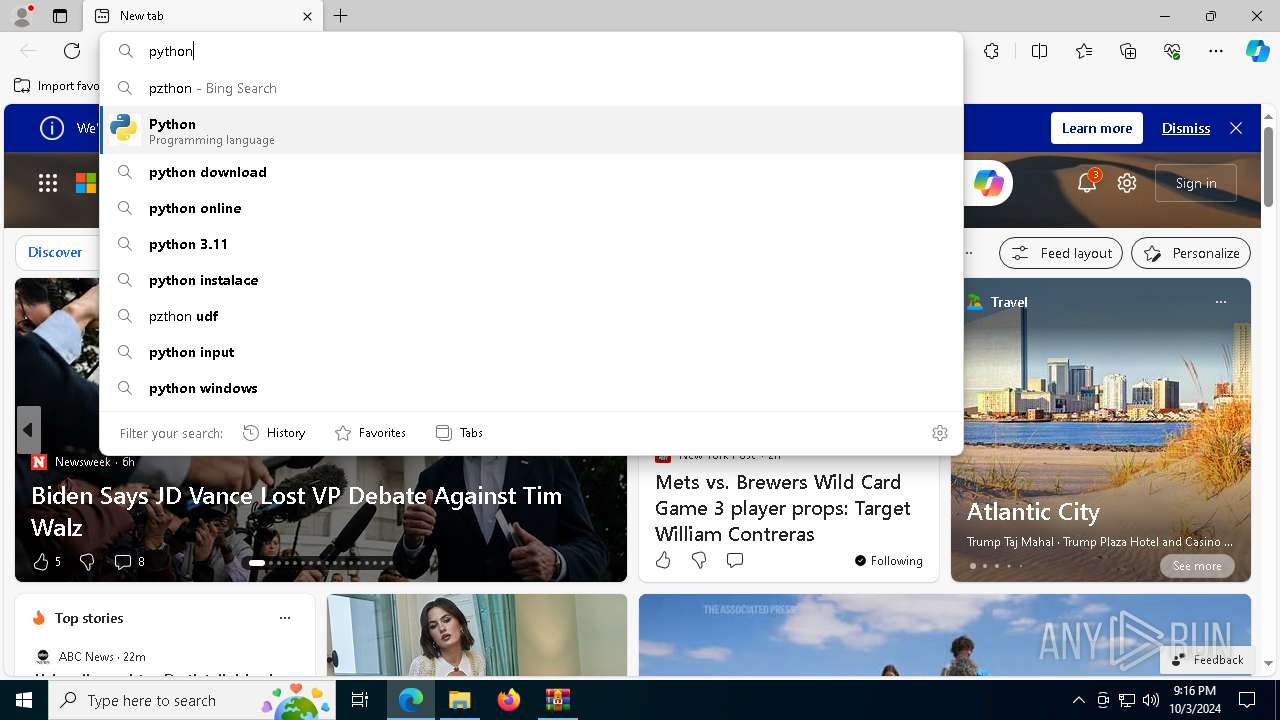This screenshot has height=720, width=1280.
Task: Open File Explorer from the taskbar
Action: tap(459, 700)
